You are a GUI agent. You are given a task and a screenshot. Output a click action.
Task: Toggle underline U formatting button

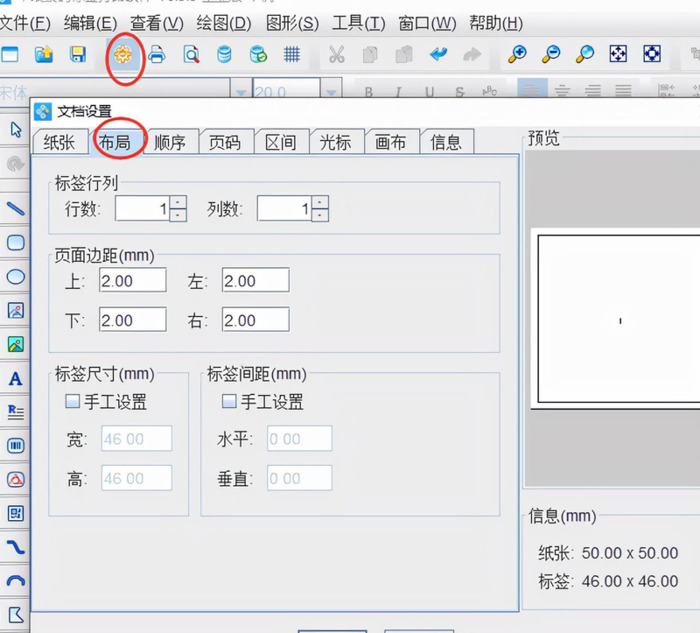coord(429,92)
